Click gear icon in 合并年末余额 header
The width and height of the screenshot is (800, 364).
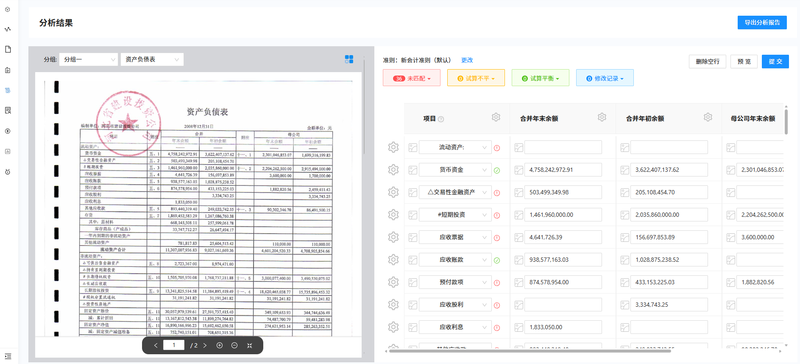[602, 117]
